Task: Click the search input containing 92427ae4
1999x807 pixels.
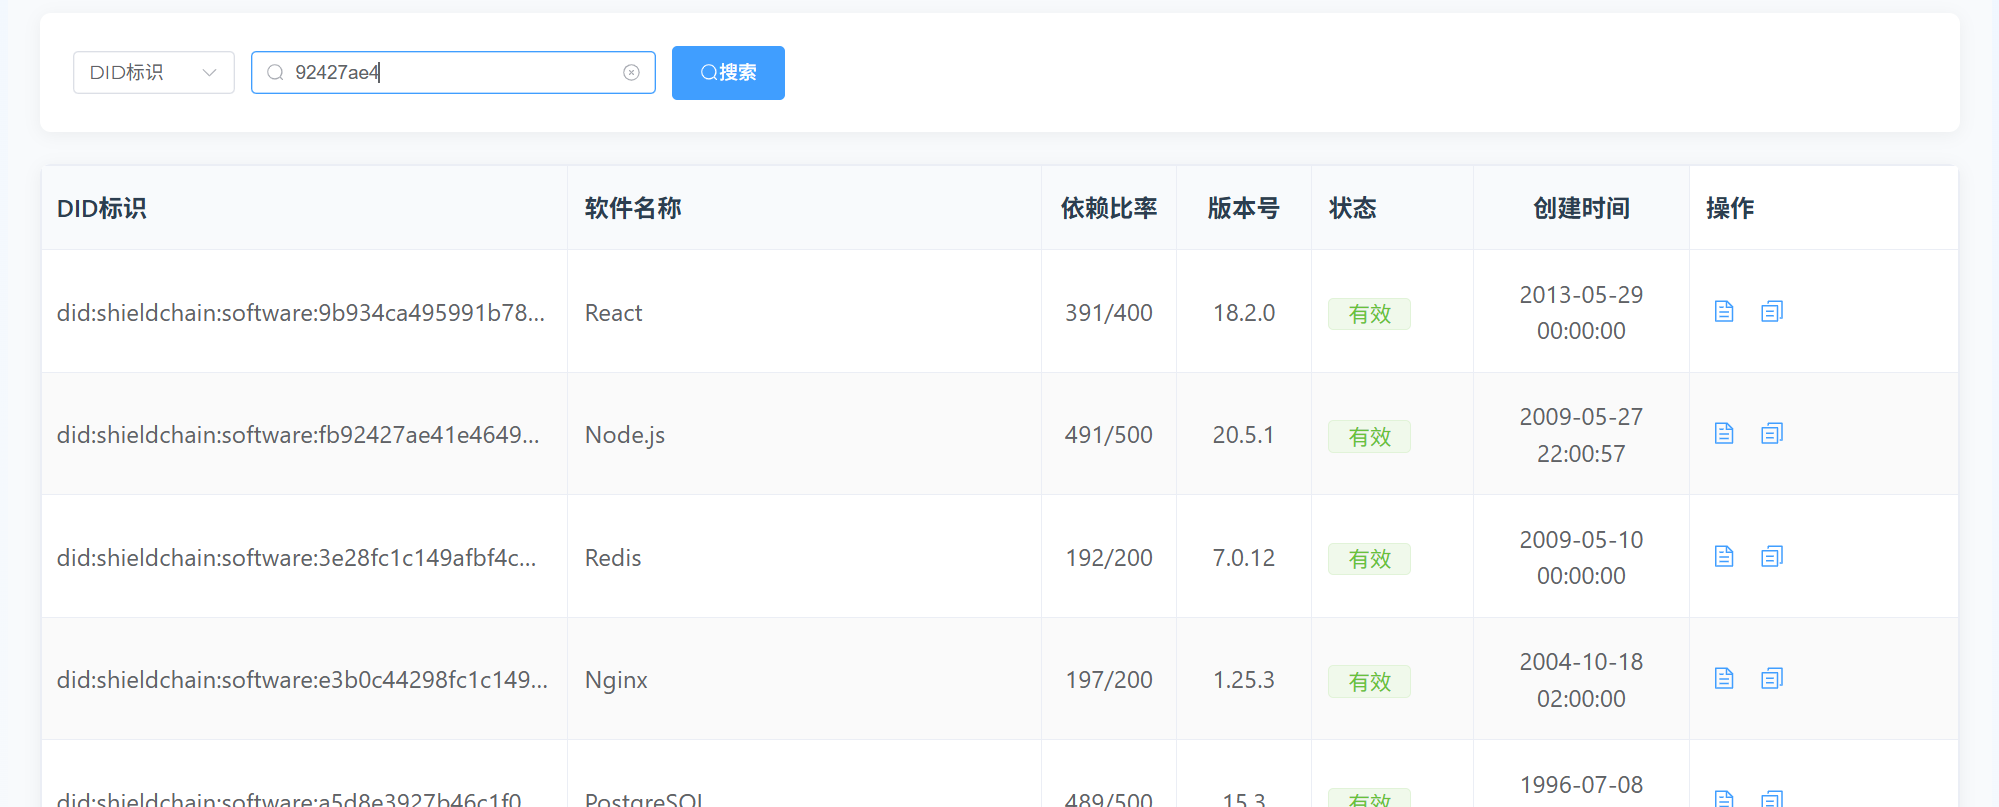Action: pyautogui.click(x=453, y=73)
